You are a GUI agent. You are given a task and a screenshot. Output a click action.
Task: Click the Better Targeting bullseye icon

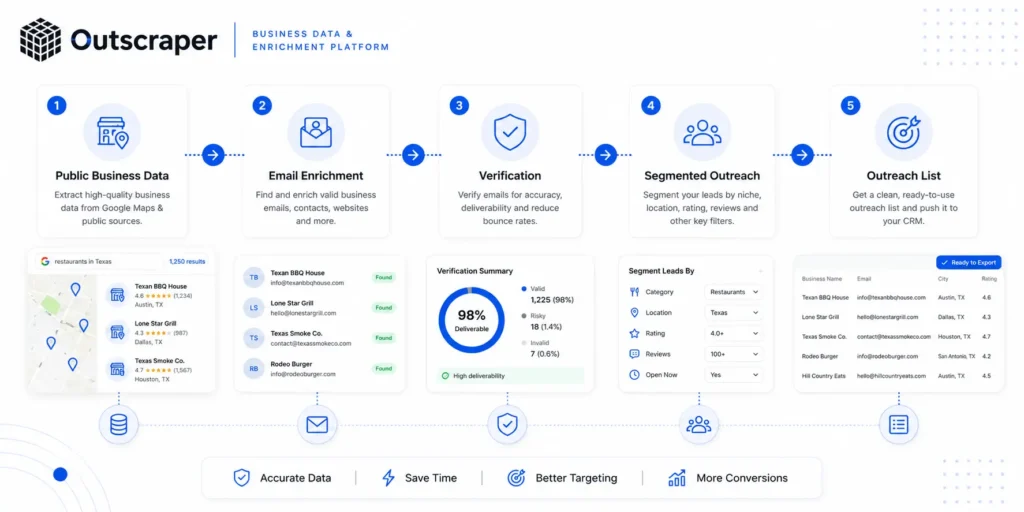(516, 478)
